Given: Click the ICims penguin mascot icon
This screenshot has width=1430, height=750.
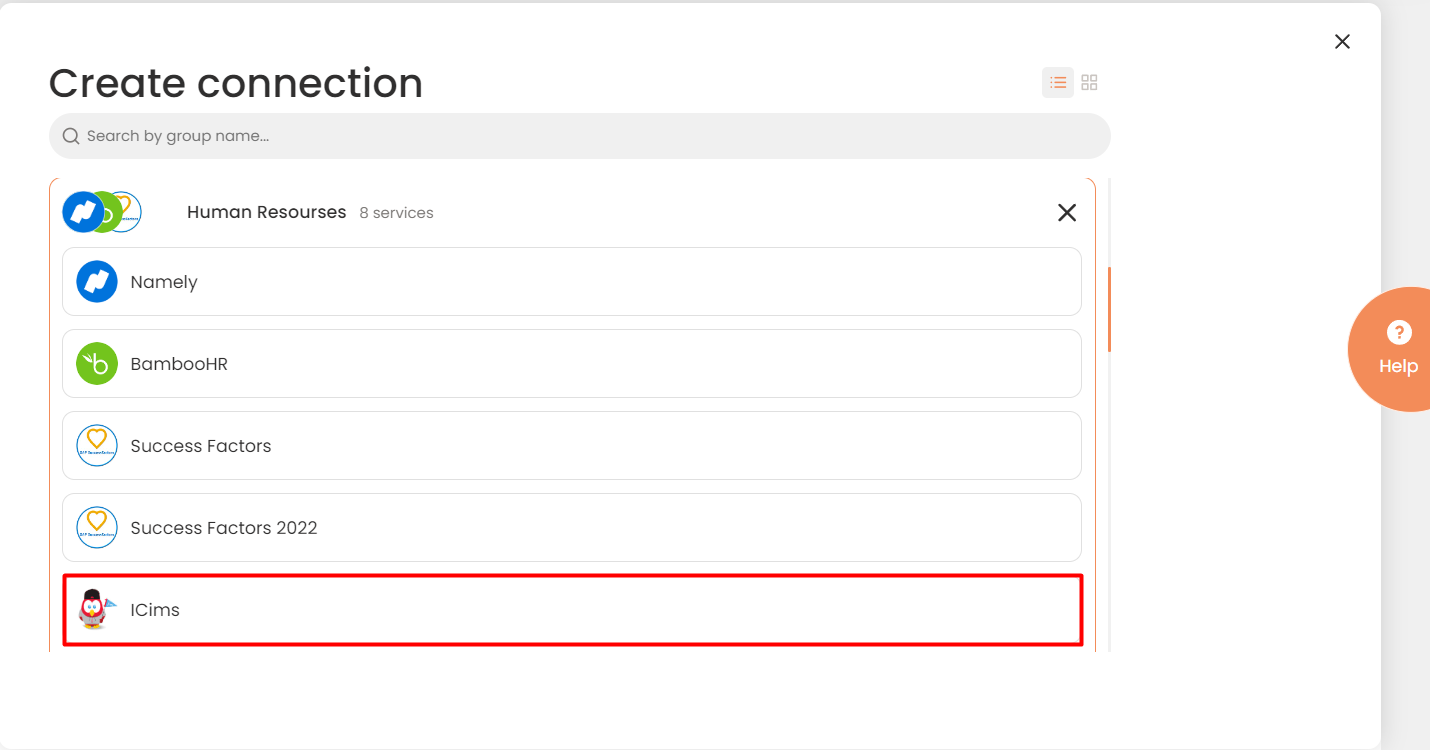Looking at the screenshot, I should click(x=97, y=609).
